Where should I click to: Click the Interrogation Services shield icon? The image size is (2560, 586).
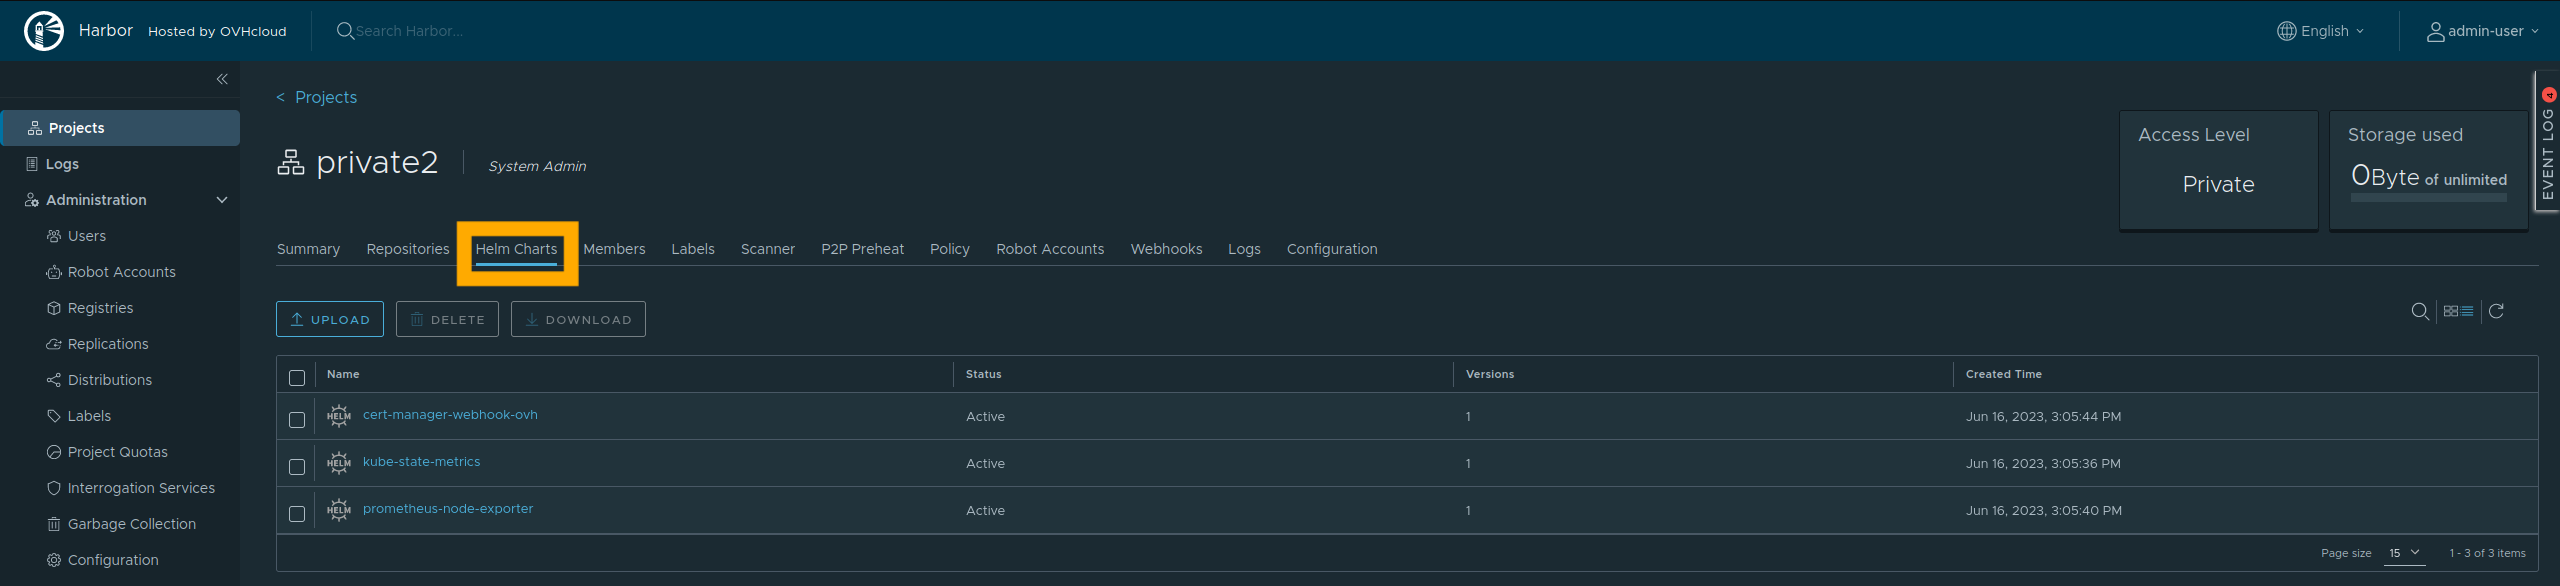point(54,488)
